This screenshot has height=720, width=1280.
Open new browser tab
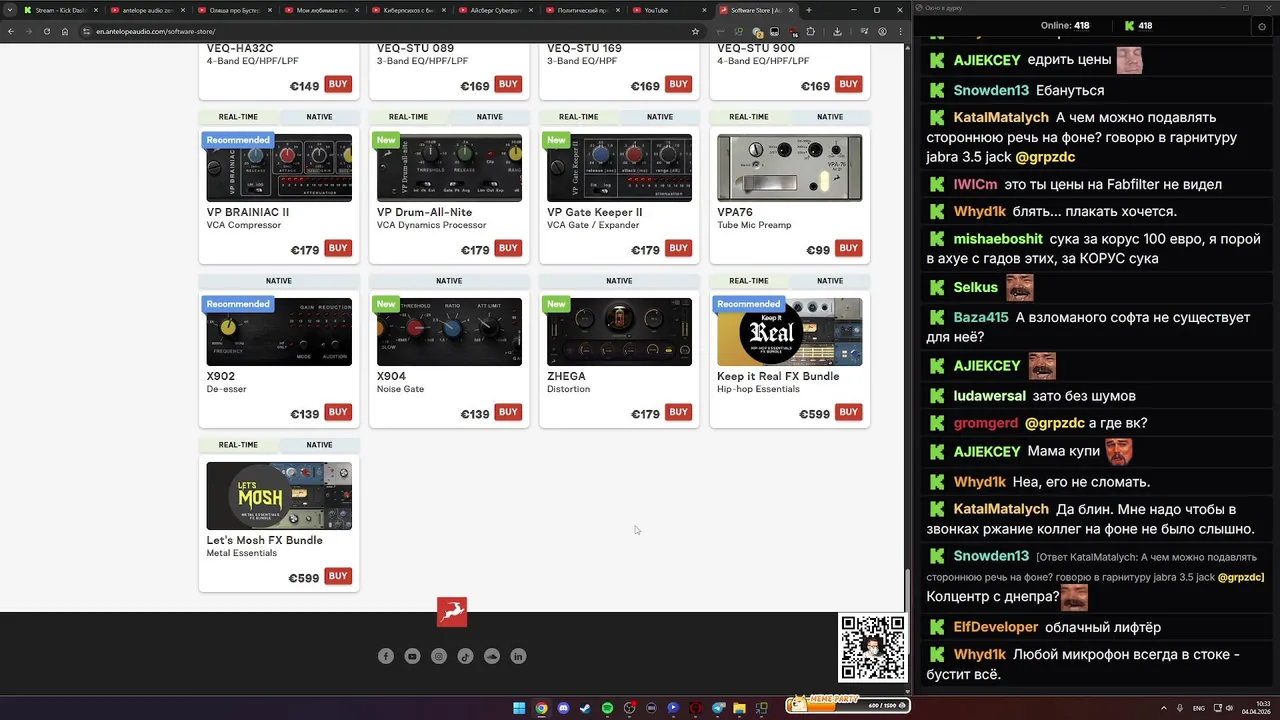(809, 10)
